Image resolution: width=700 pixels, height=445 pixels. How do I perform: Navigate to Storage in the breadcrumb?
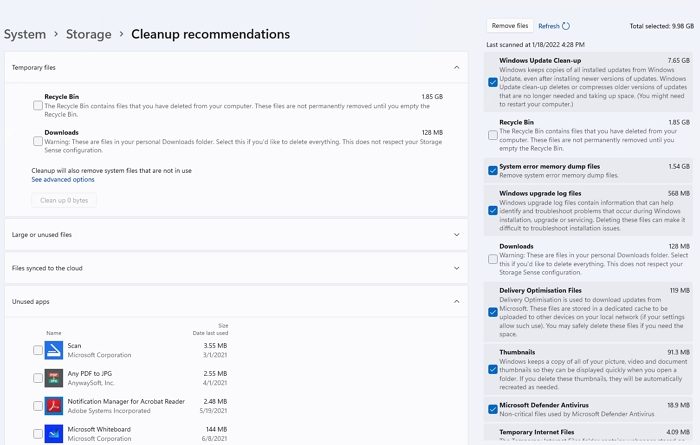[89, 34]
